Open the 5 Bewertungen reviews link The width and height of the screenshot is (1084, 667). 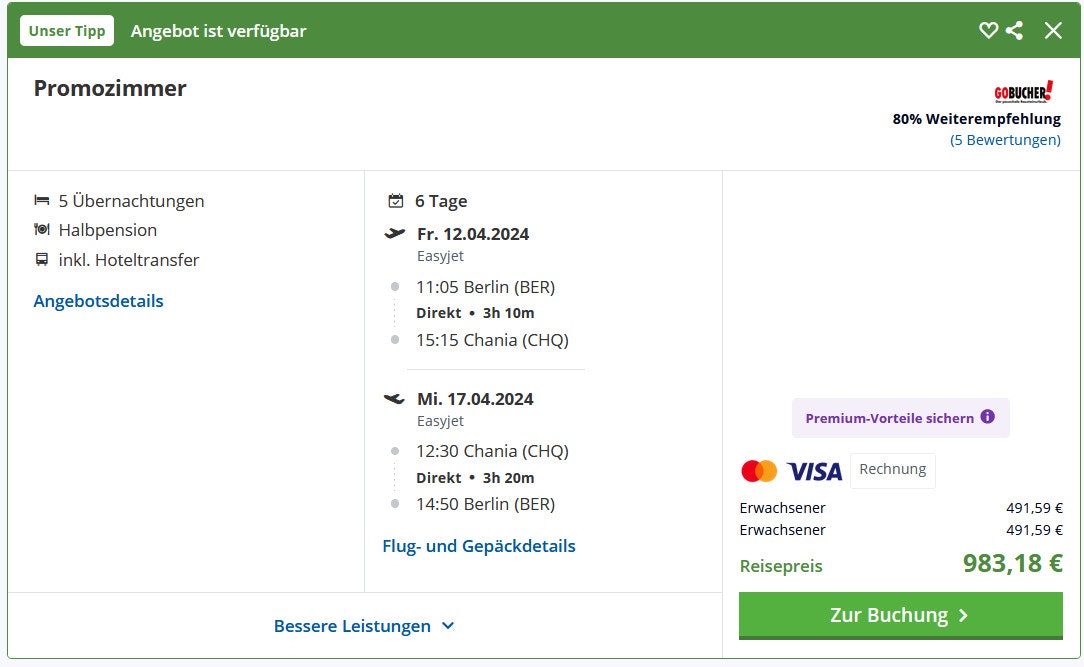(1005, 140)
